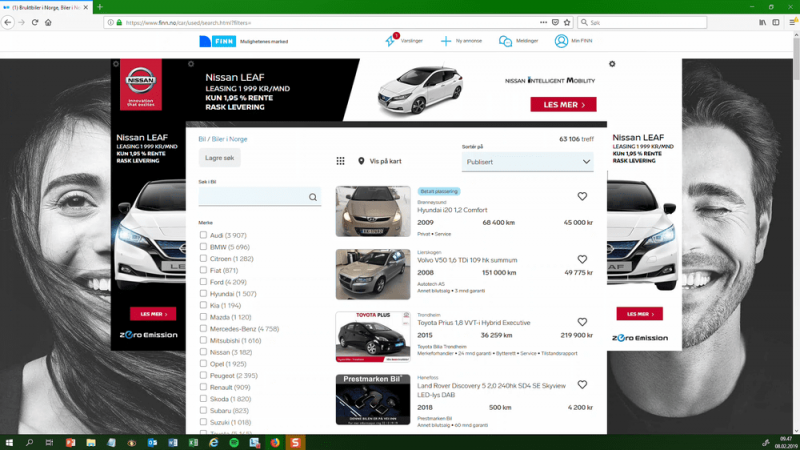Click the search magnifier in Søk i Bil
The height and width of the screenshot is (450, 800).
[x=313, y=197]
